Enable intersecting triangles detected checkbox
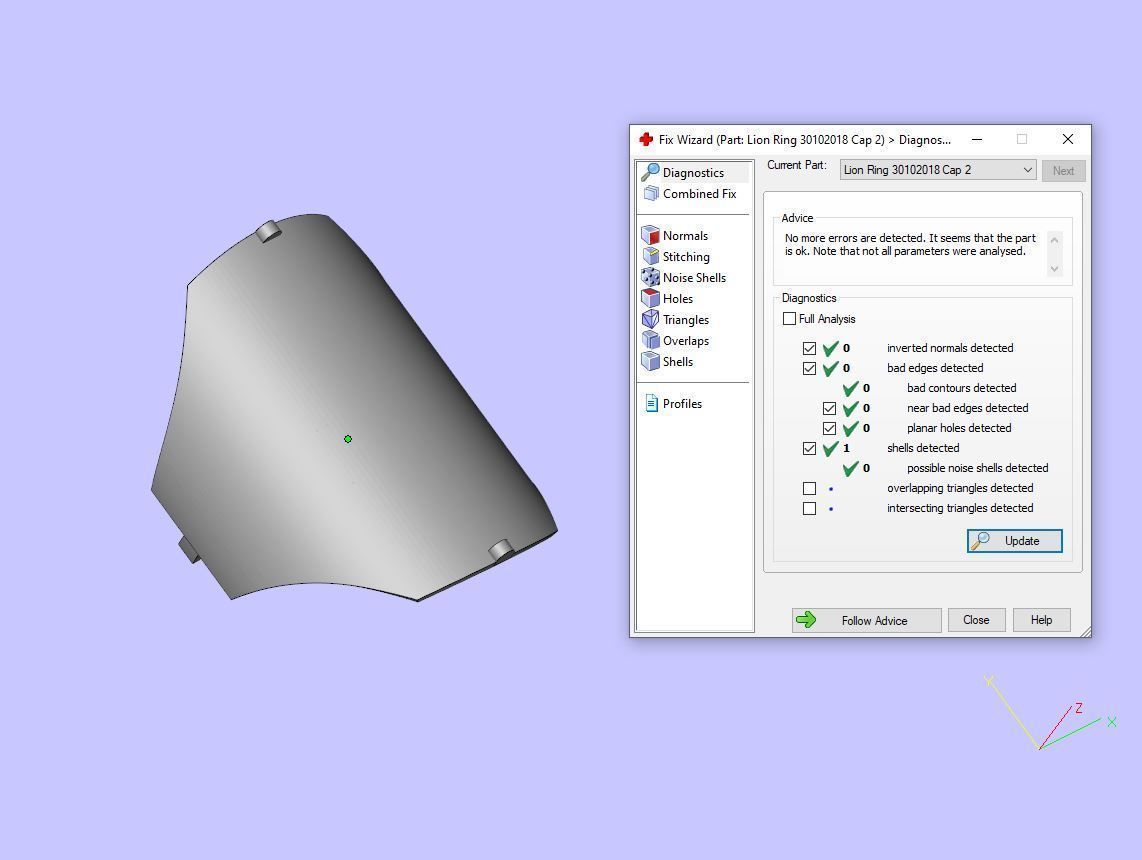Screen dimensions: 1142x860 point(809,508)
